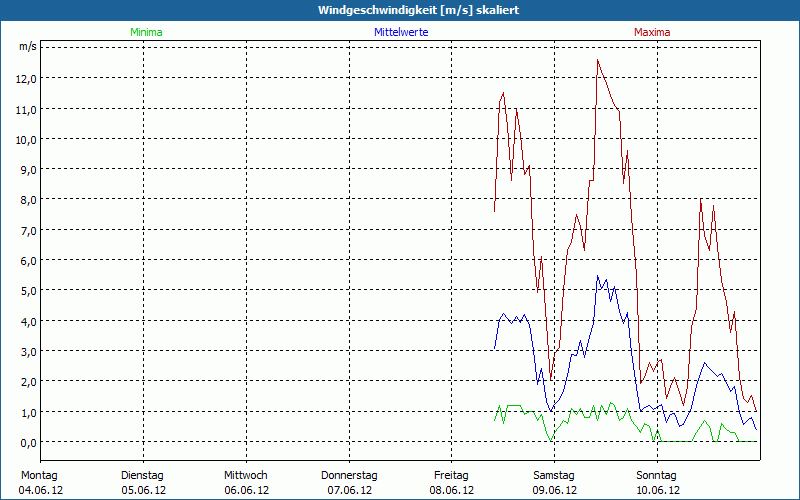
Task: Click the 'Samstag' day label
Action: 554,476
